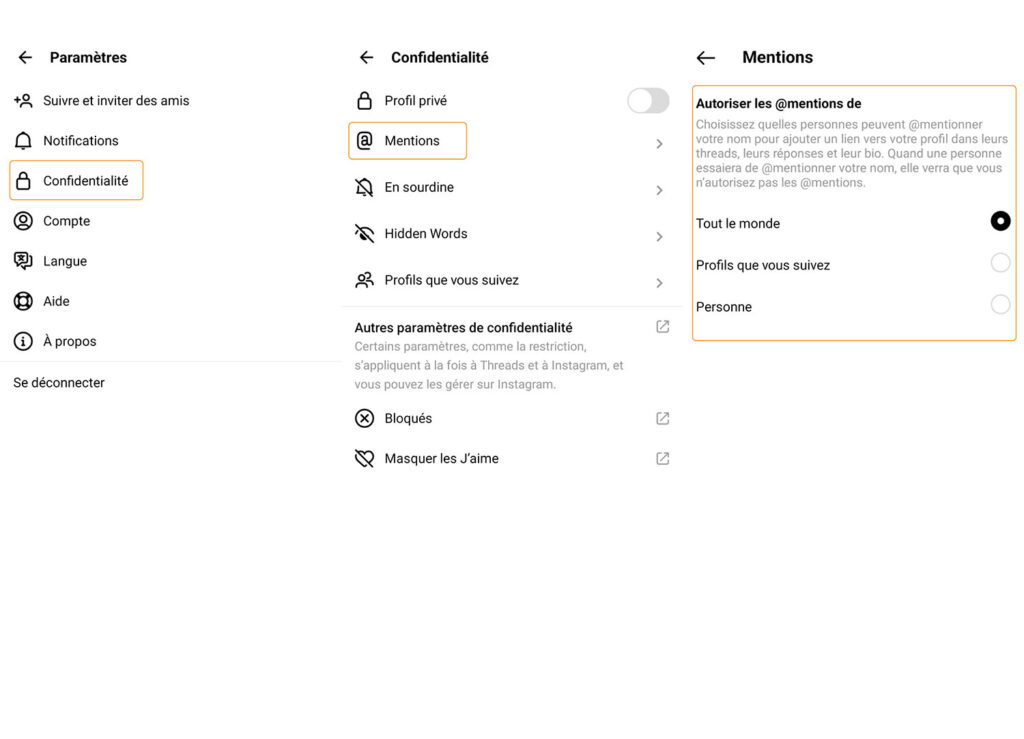1024x739 pixels.
Task: Click the bell icon beside Notifications
Action: coord(24,140)
